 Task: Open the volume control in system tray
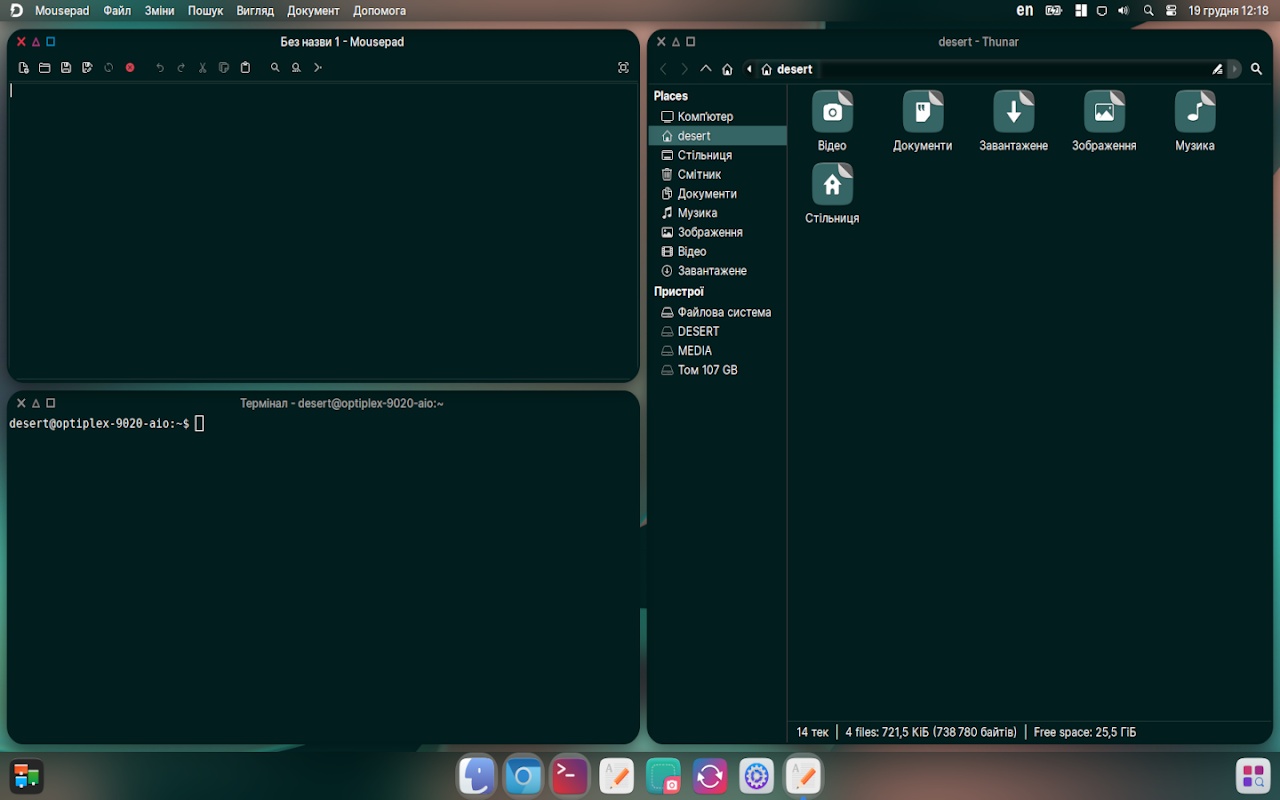(1123, 11)
